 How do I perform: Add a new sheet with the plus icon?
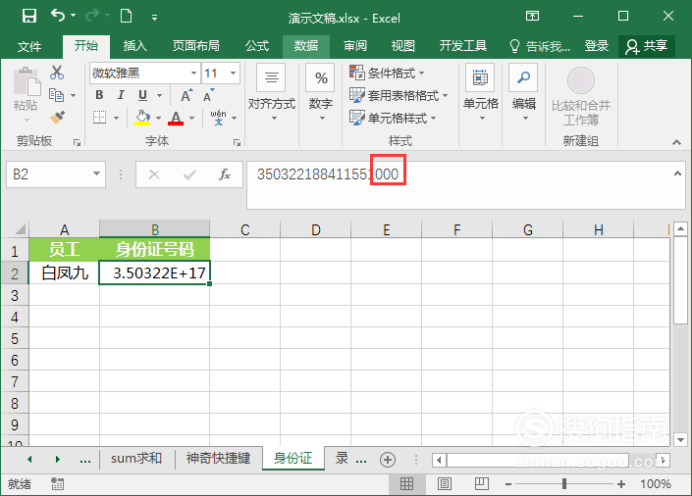pos(387,460)
